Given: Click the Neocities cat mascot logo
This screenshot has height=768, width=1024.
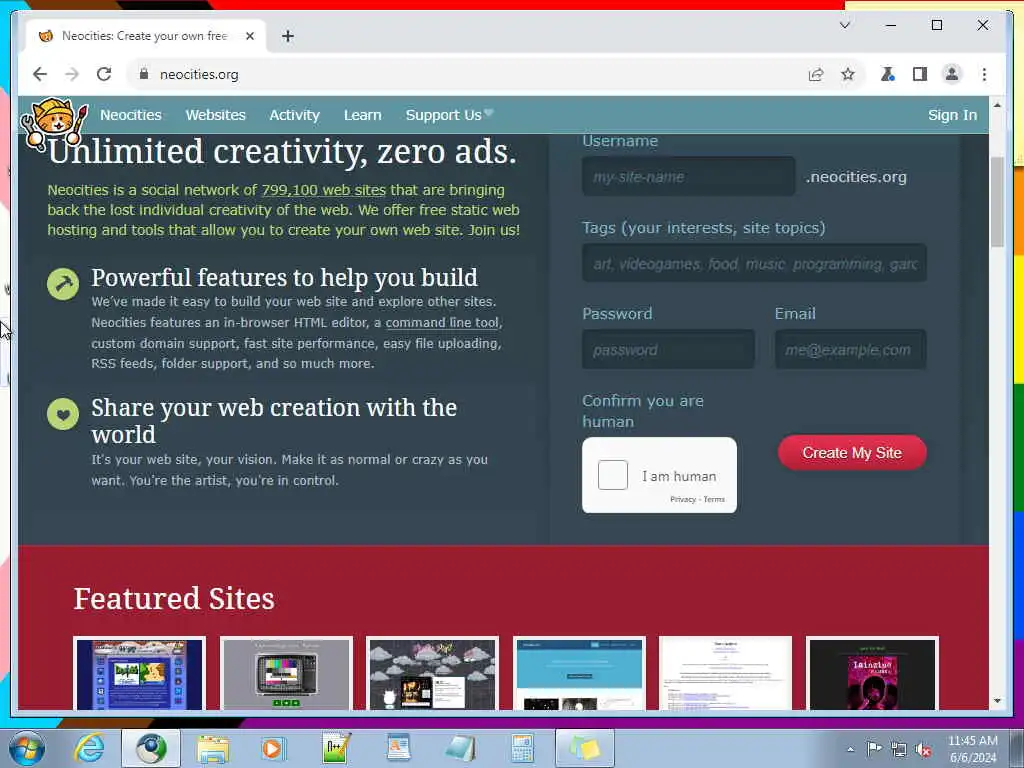Looking at the screenshot, I should pyautogui.click(x=54, y=123).
